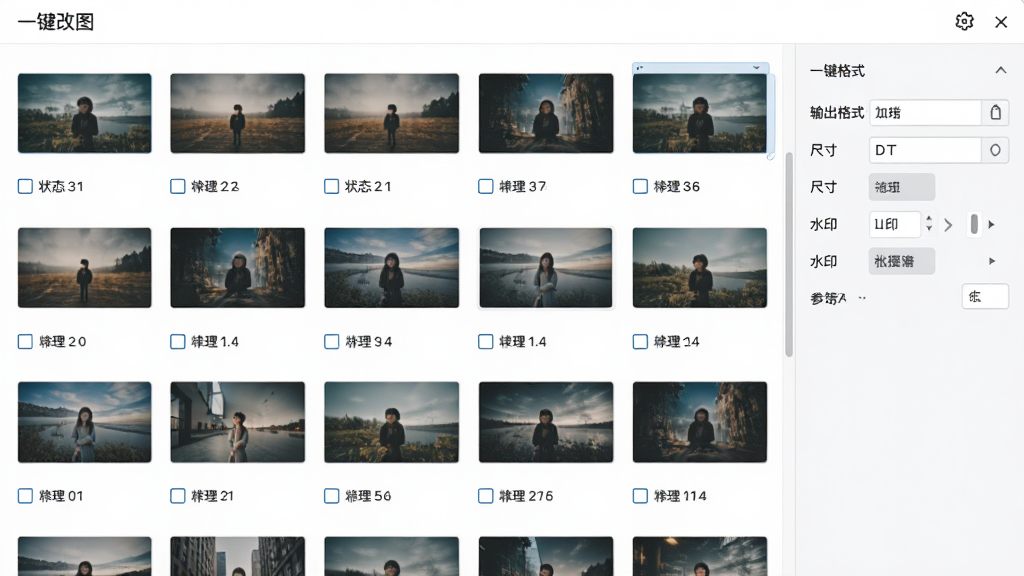Close the 一键改图 window
This screenshot has height=576, width=1024.
(x=1000, y=22)
